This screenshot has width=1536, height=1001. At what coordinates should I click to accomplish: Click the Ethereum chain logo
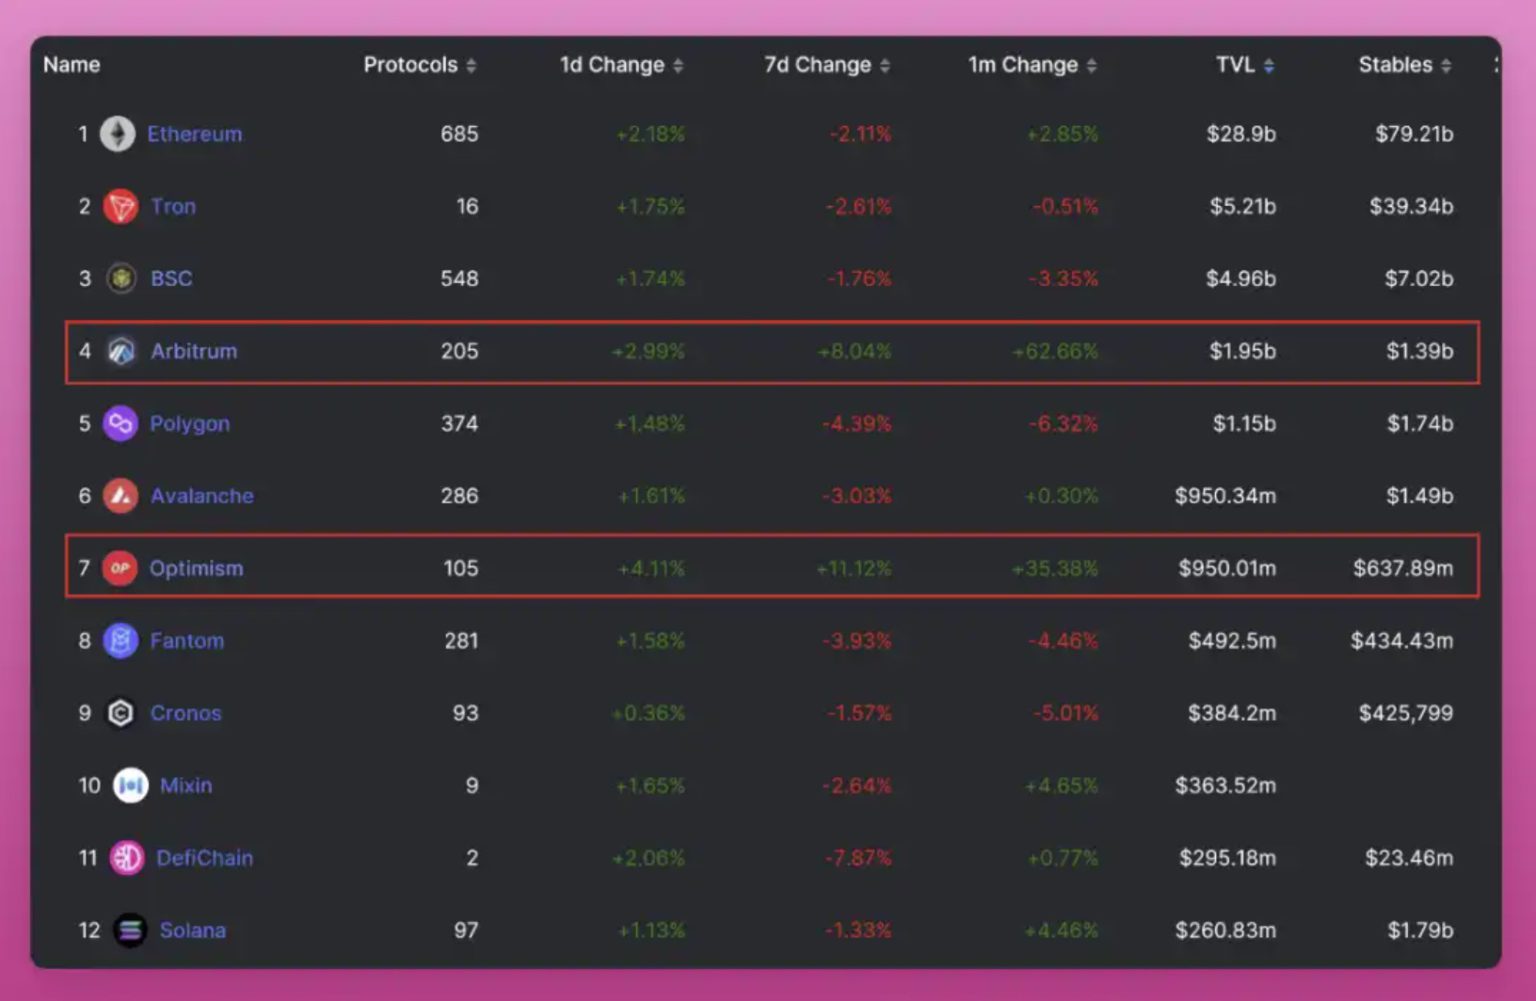pos(118,133)
